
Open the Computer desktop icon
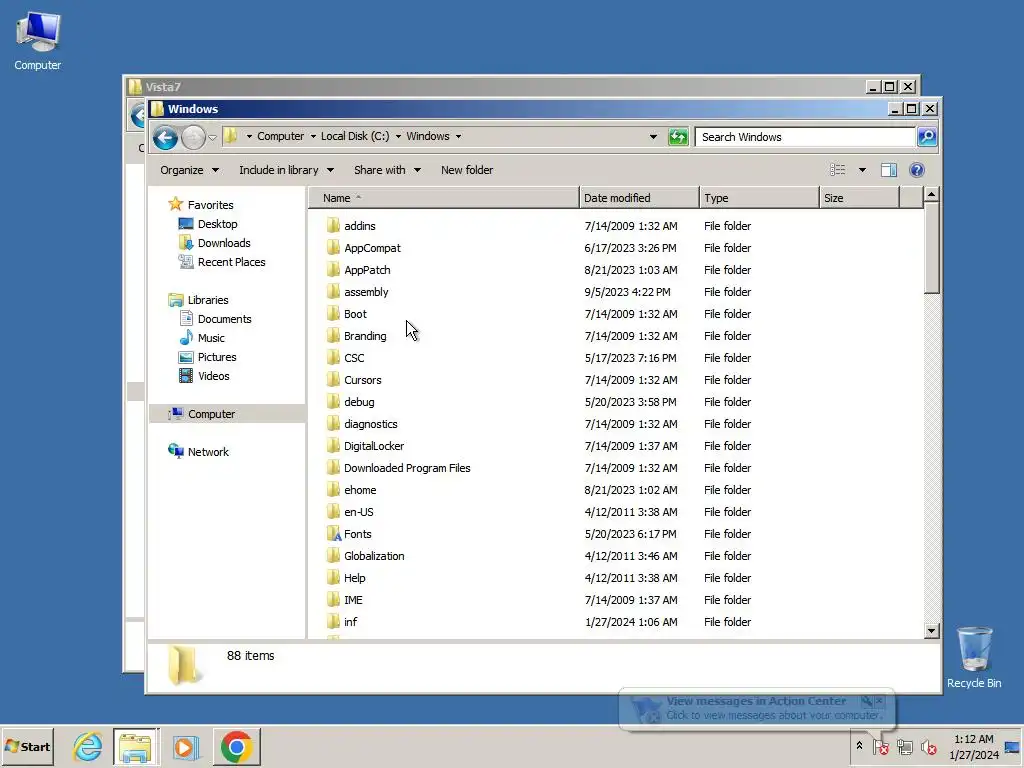pos(37,40)
